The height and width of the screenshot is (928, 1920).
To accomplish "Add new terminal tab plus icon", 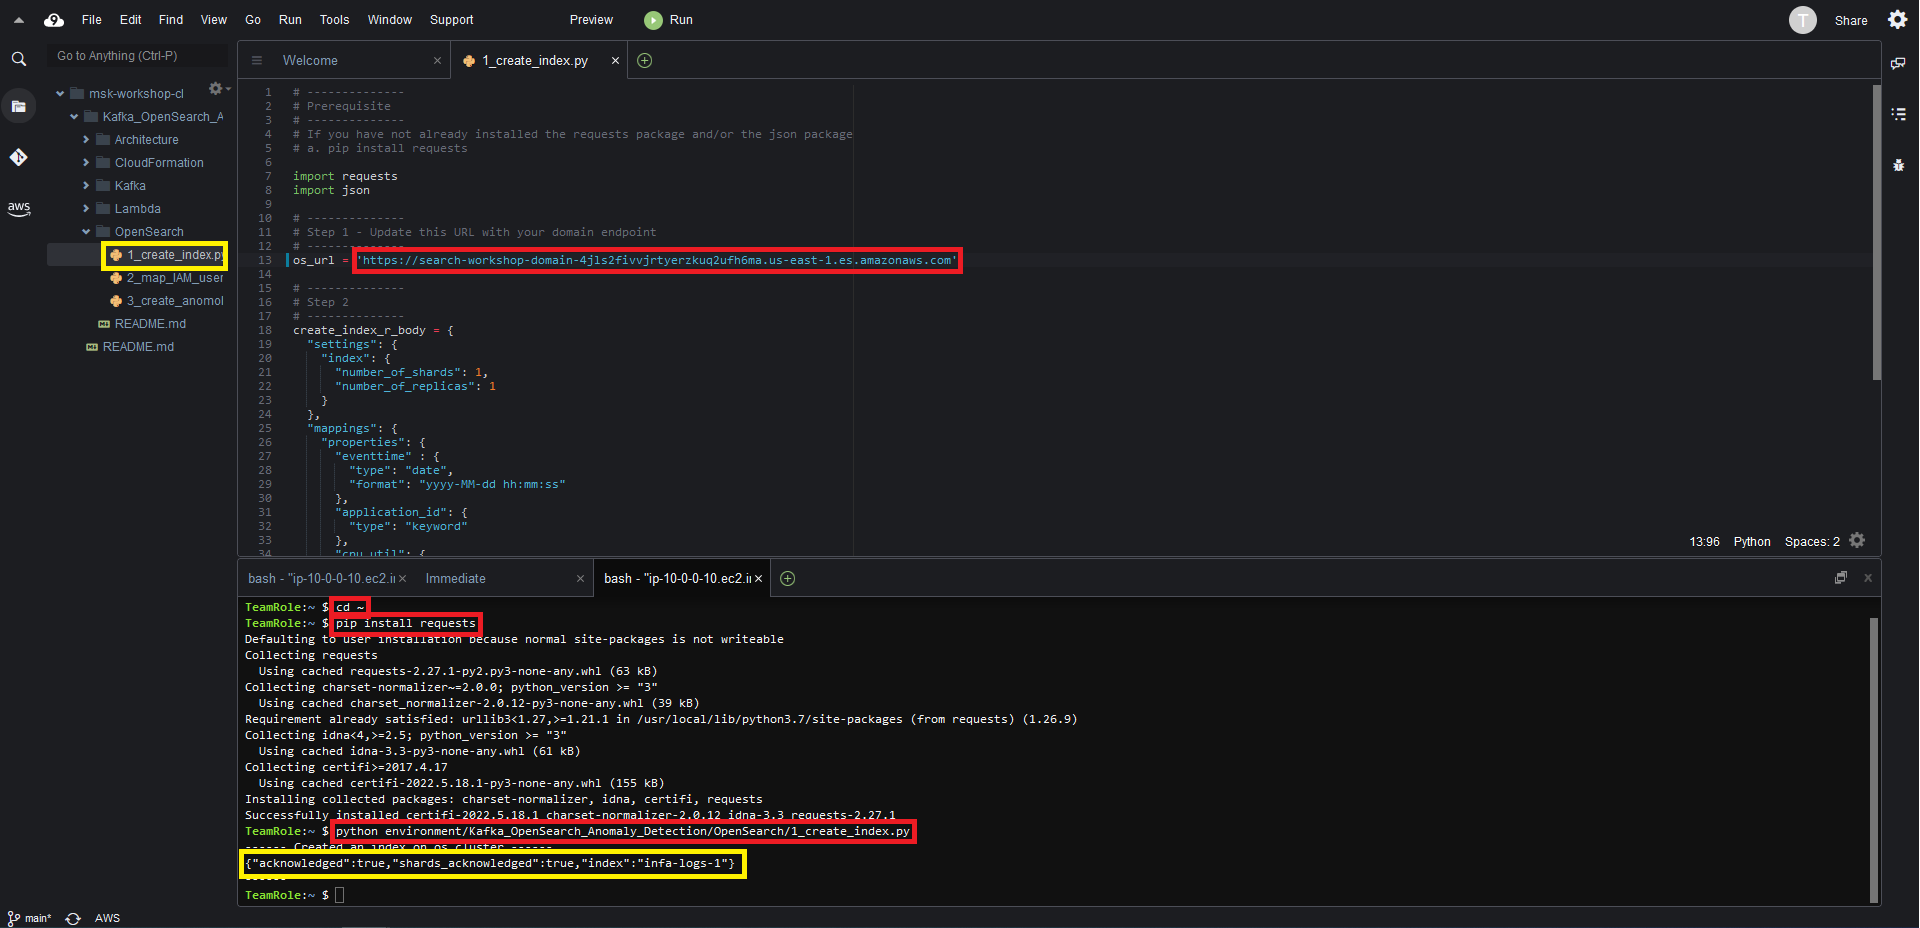I will coord(787,579).
